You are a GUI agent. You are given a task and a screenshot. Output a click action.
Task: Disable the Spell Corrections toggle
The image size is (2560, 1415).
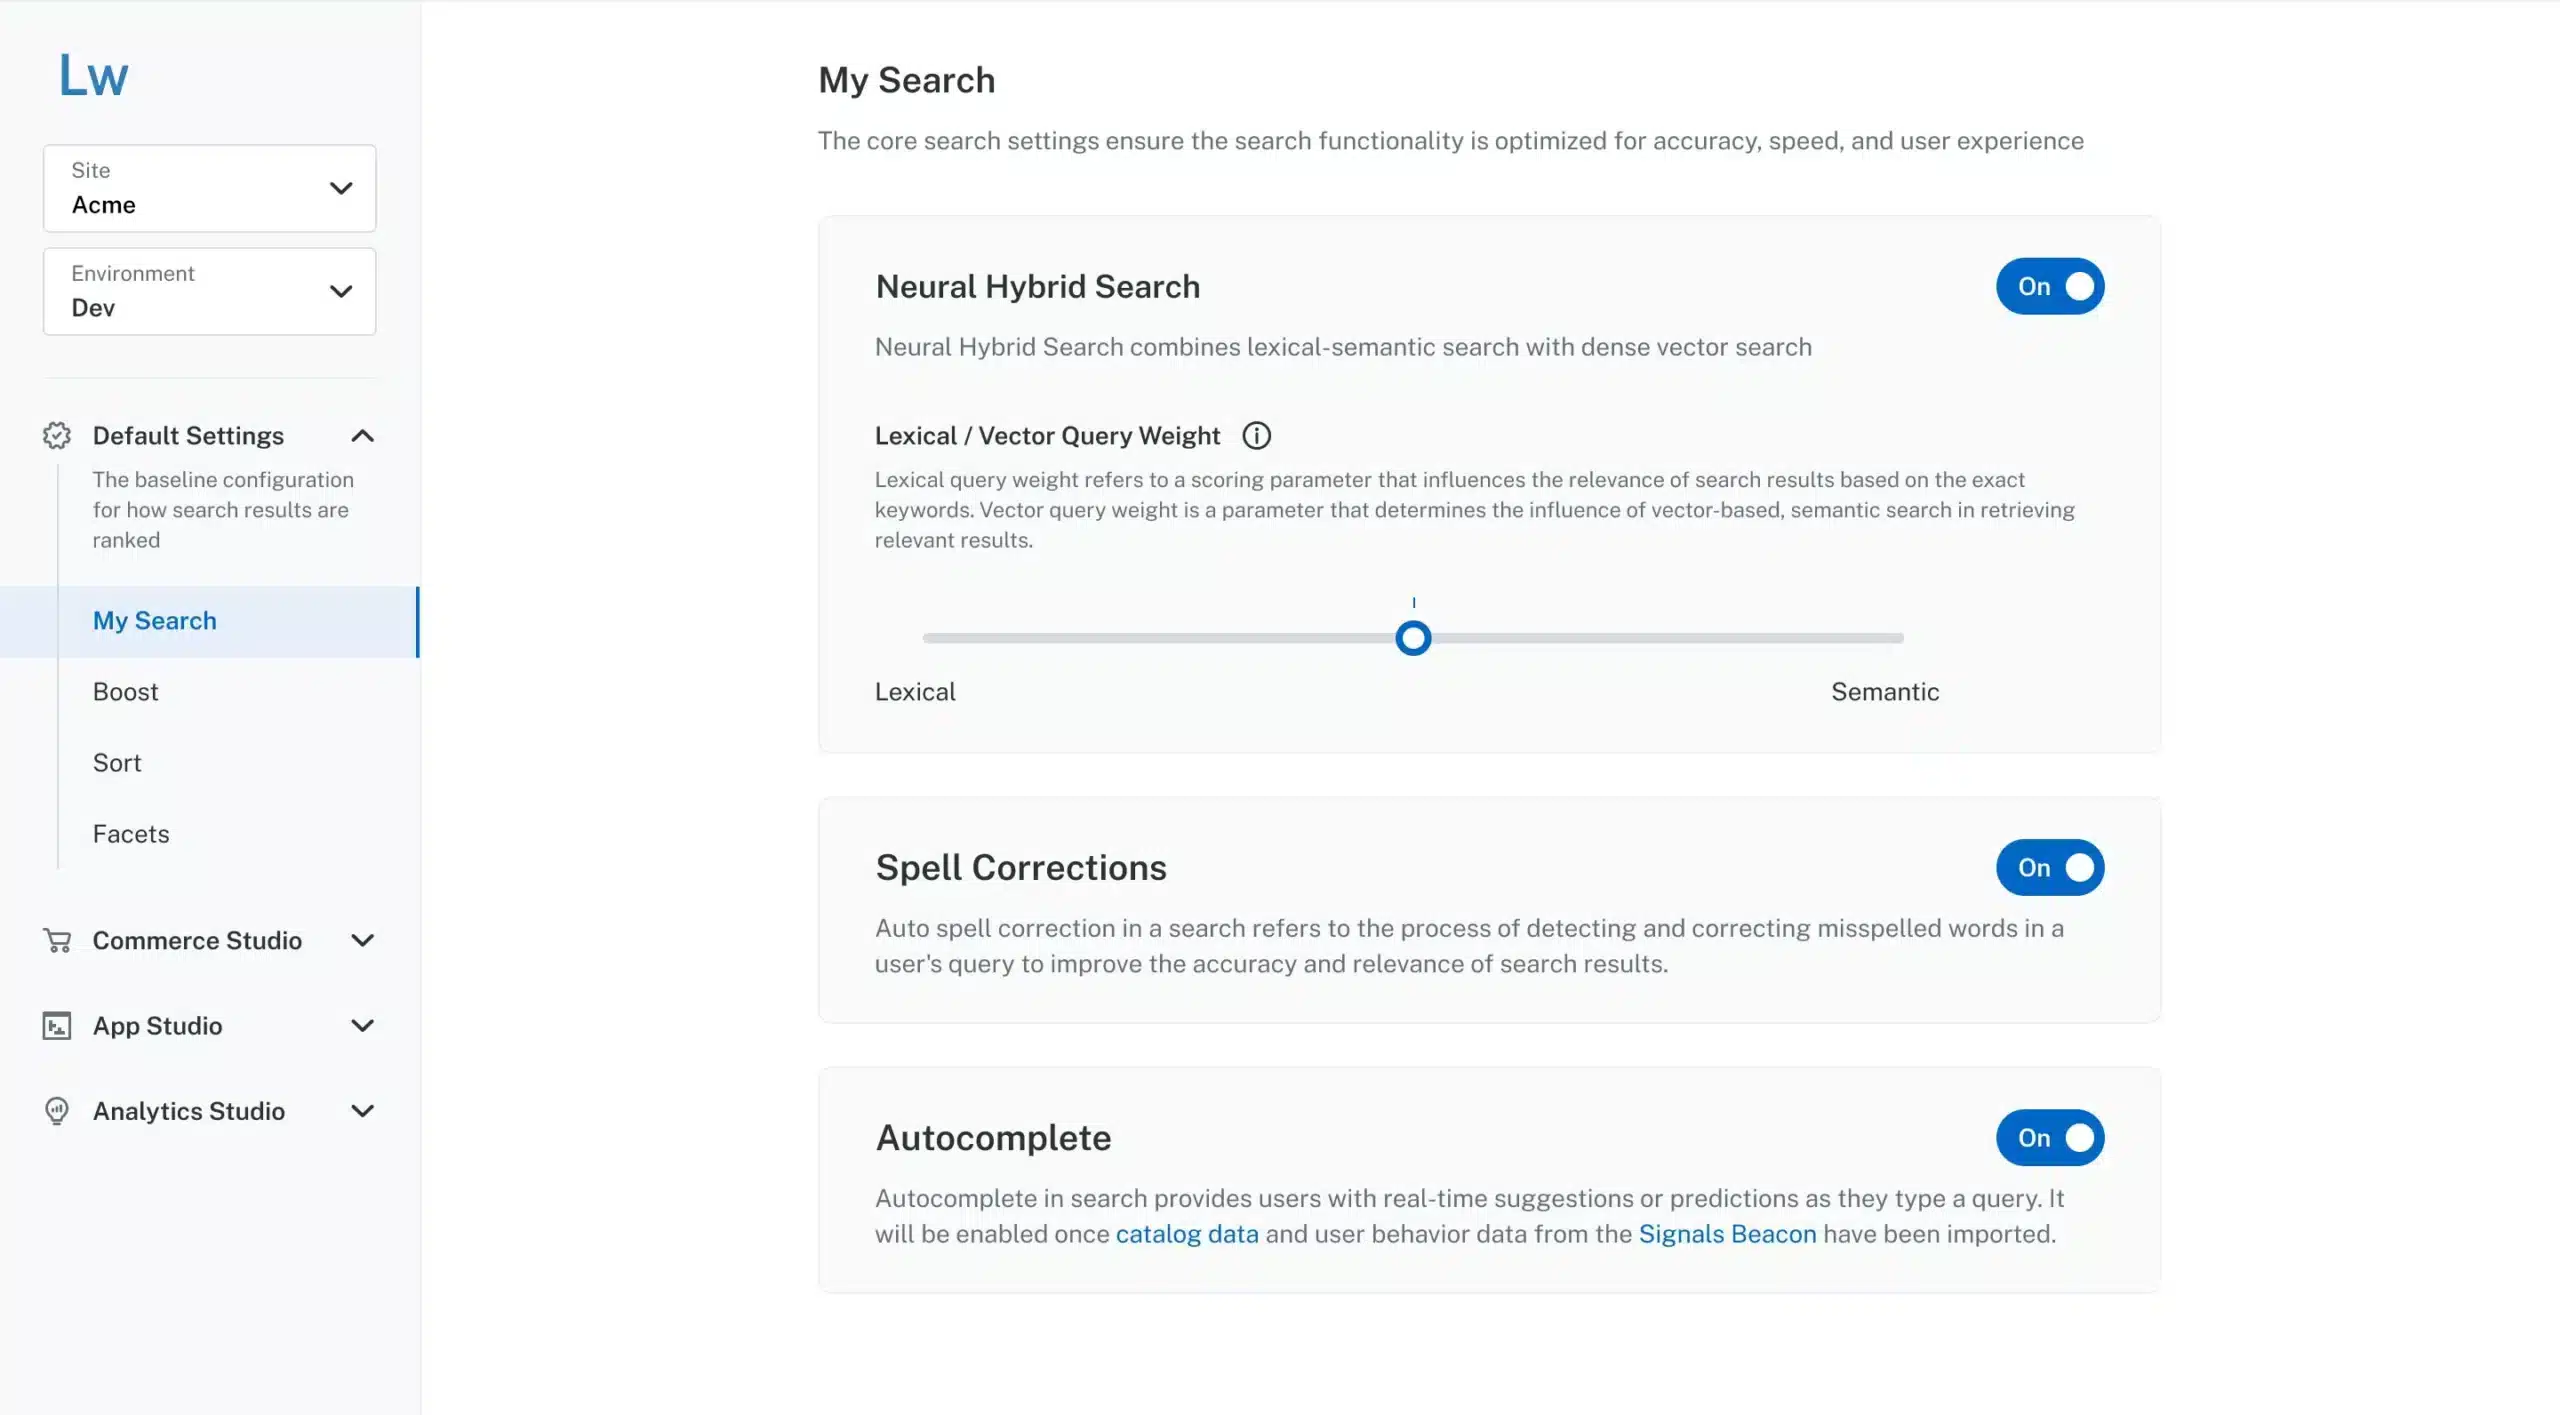pyautogui.click(x=2051, y=866)
